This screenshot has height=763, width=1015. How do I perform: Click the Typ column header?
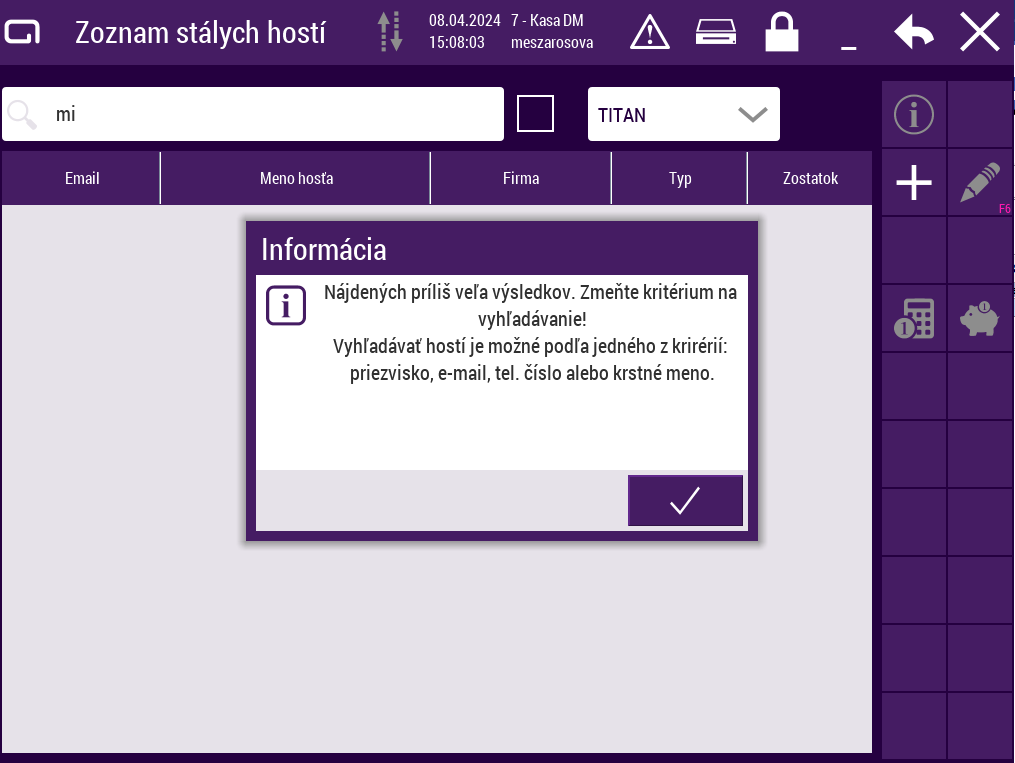pos(680,179)
